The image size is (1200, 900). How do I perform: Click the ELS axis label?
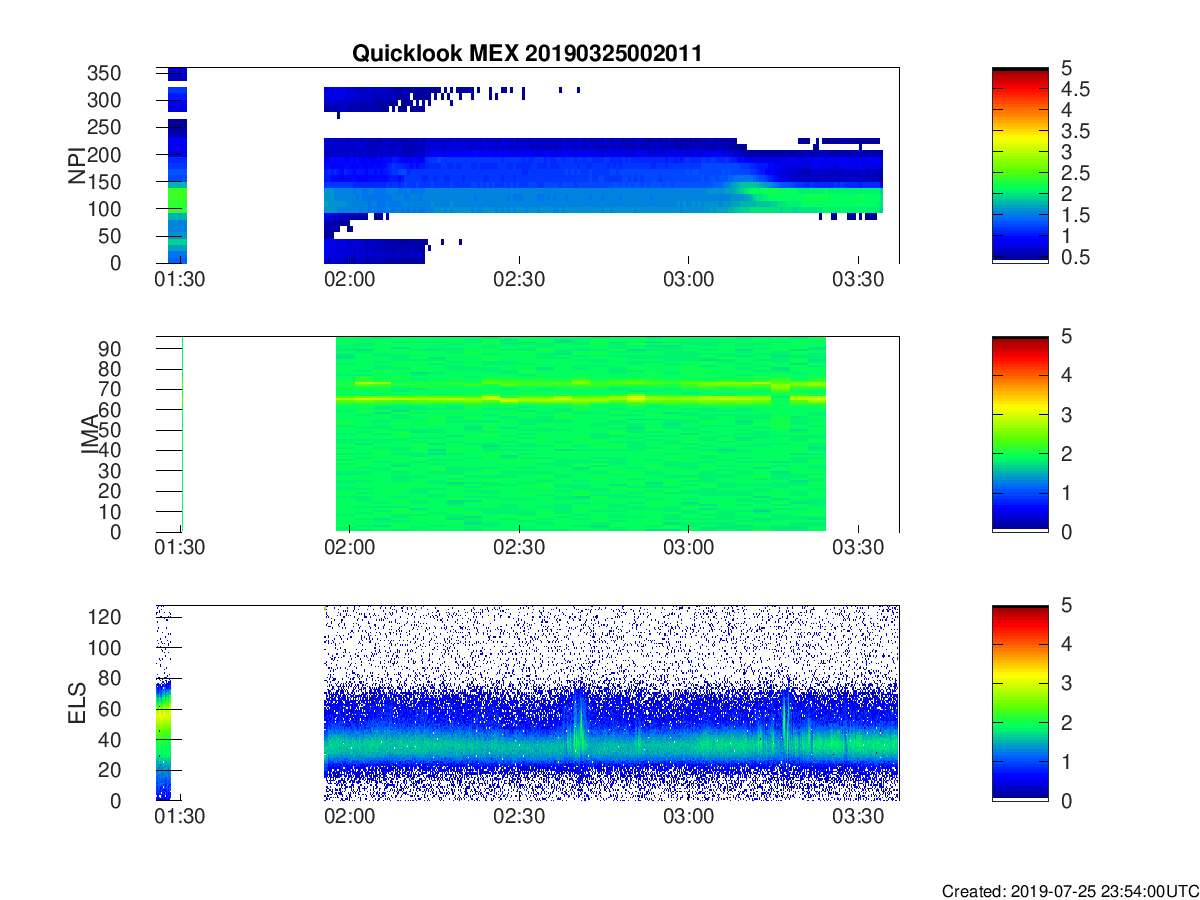click(x=77, y=702)
